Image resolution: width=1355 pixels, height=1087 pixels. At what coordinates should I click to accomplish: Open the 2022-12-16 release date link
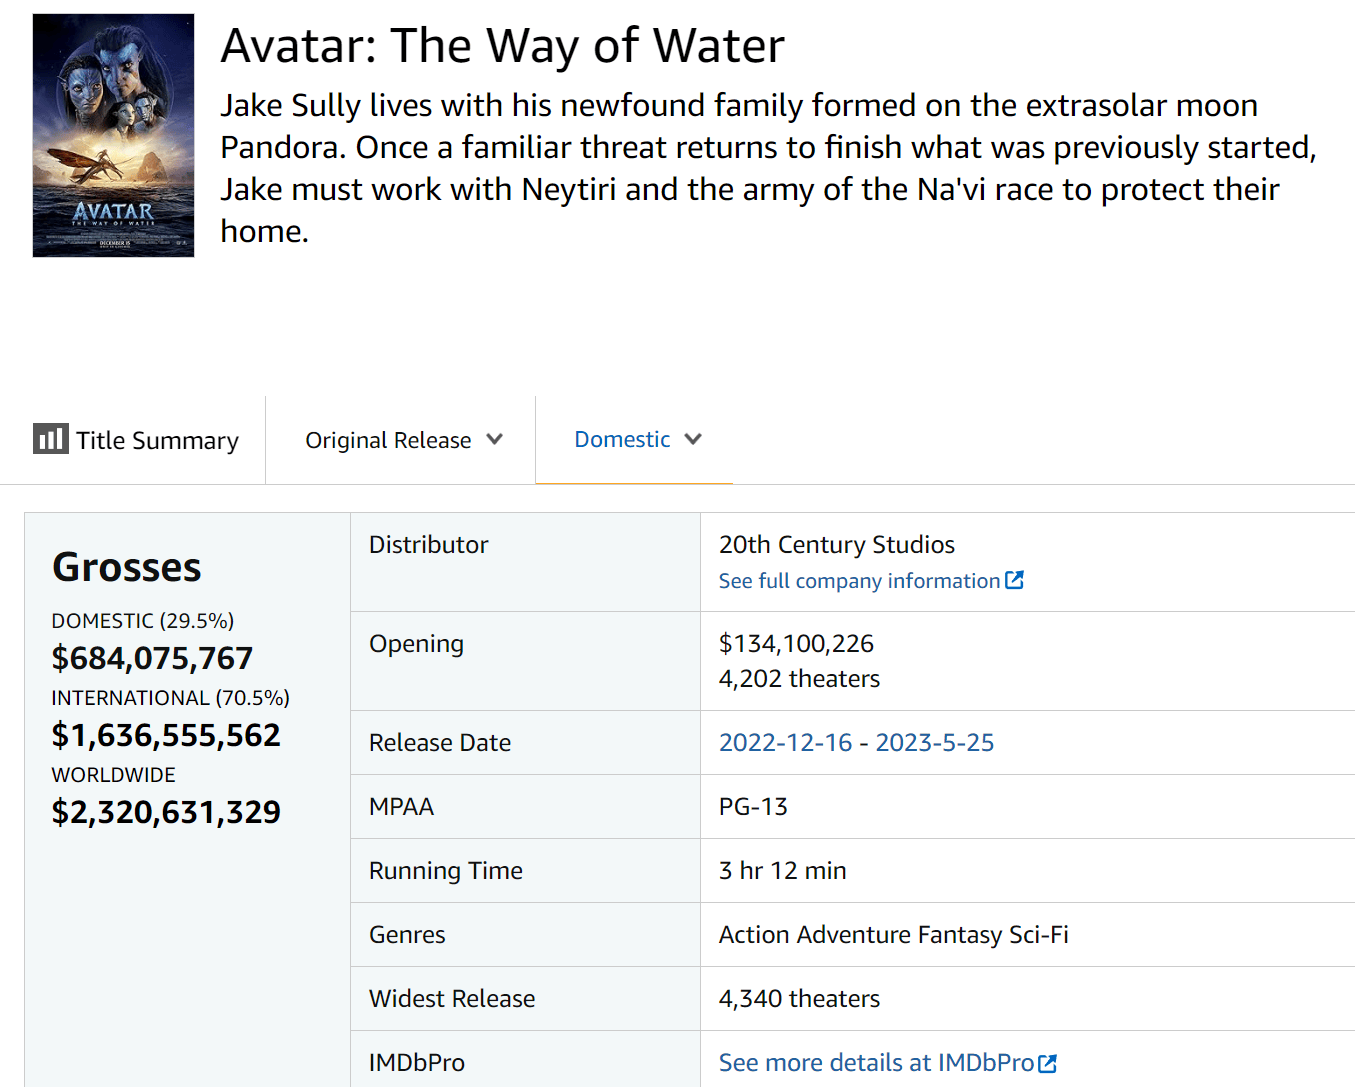(785, 742)
